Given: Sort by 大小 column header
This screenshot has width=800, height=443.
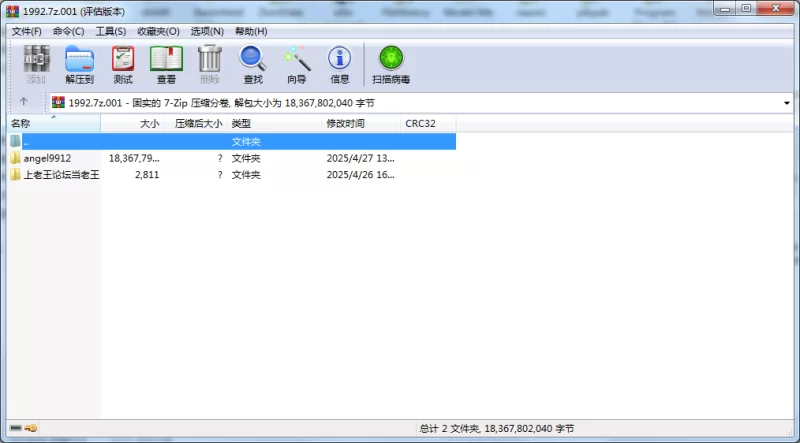Looking at the screenshot, I should pyautogui.click(x=132, y=124).
